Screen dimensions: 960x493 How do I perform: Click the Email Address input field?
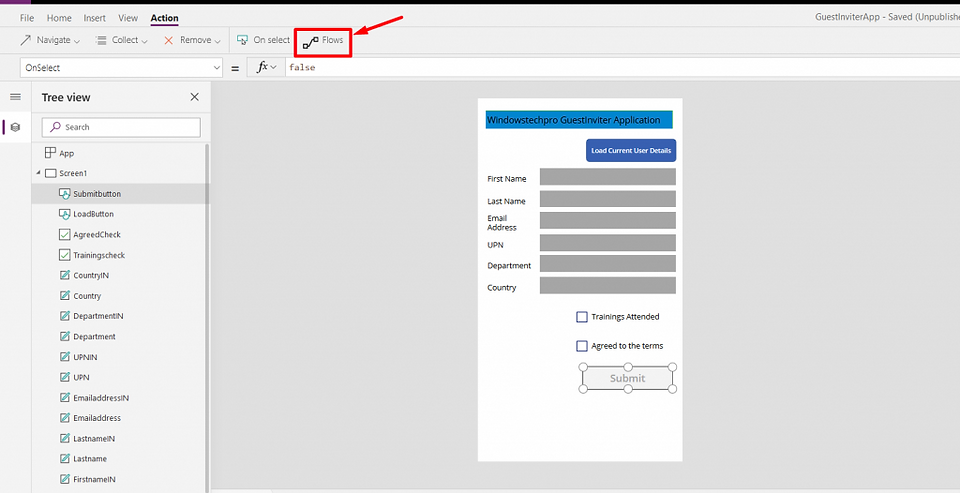[607, 220]
